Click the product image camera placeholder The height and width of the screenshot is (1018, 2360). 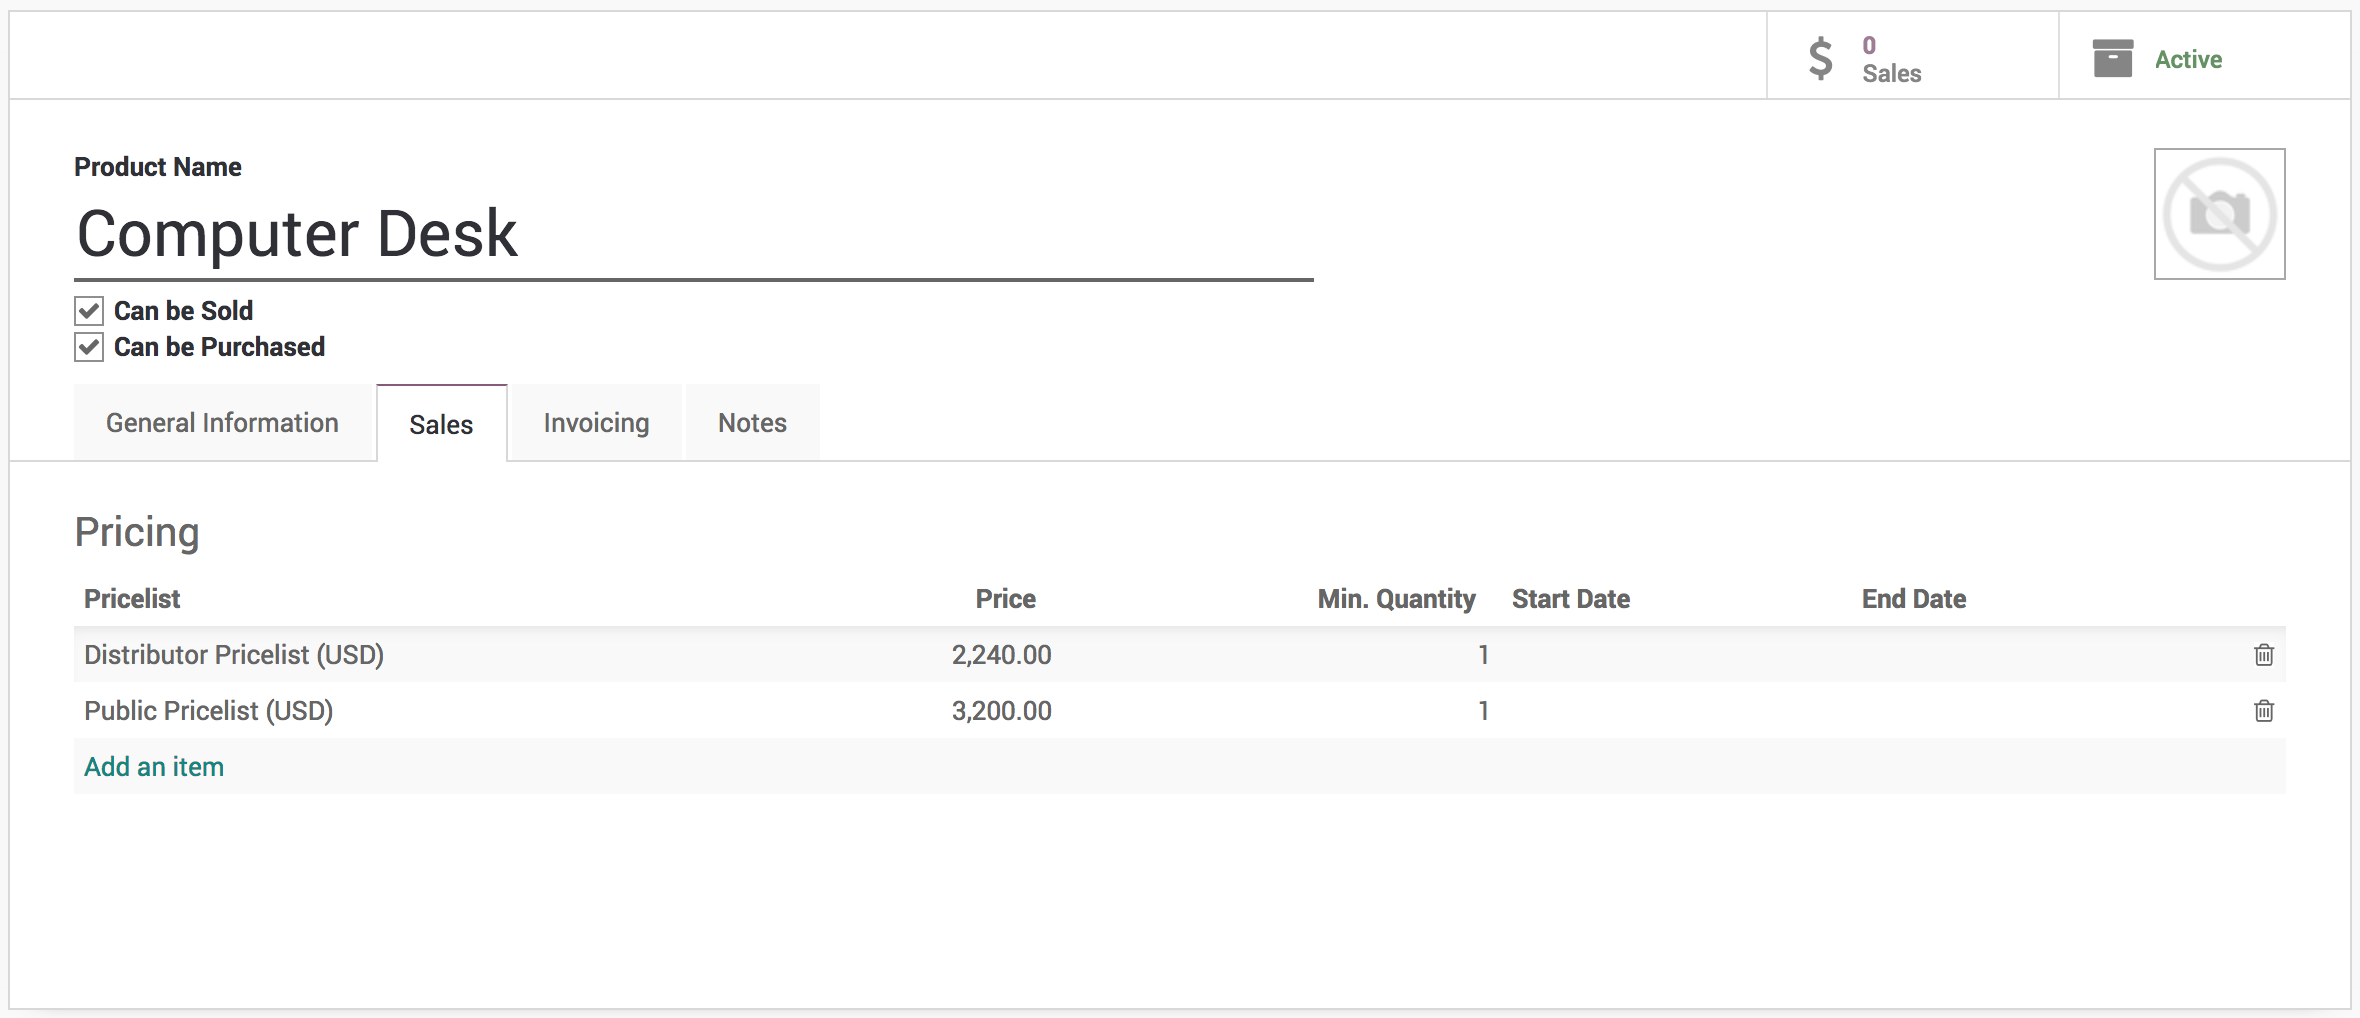coord(2219,214)
